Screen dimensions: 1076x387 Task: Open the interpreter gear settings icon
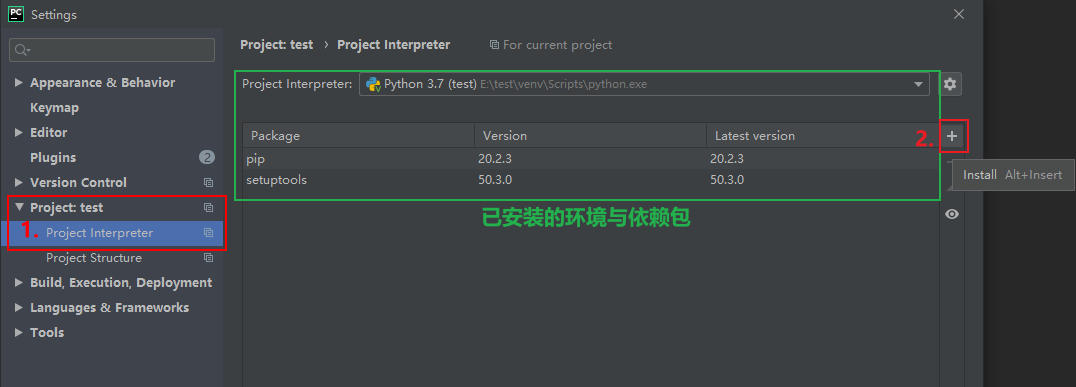[950, 84]
